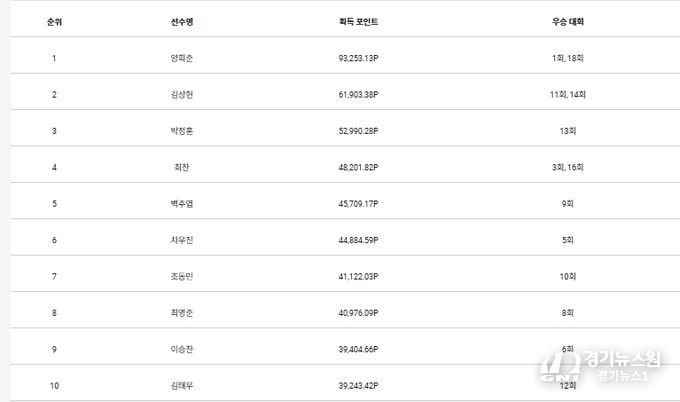Click the 우승 대회 column header
Screen dimensions: 680x402
(x=567, y=21)
